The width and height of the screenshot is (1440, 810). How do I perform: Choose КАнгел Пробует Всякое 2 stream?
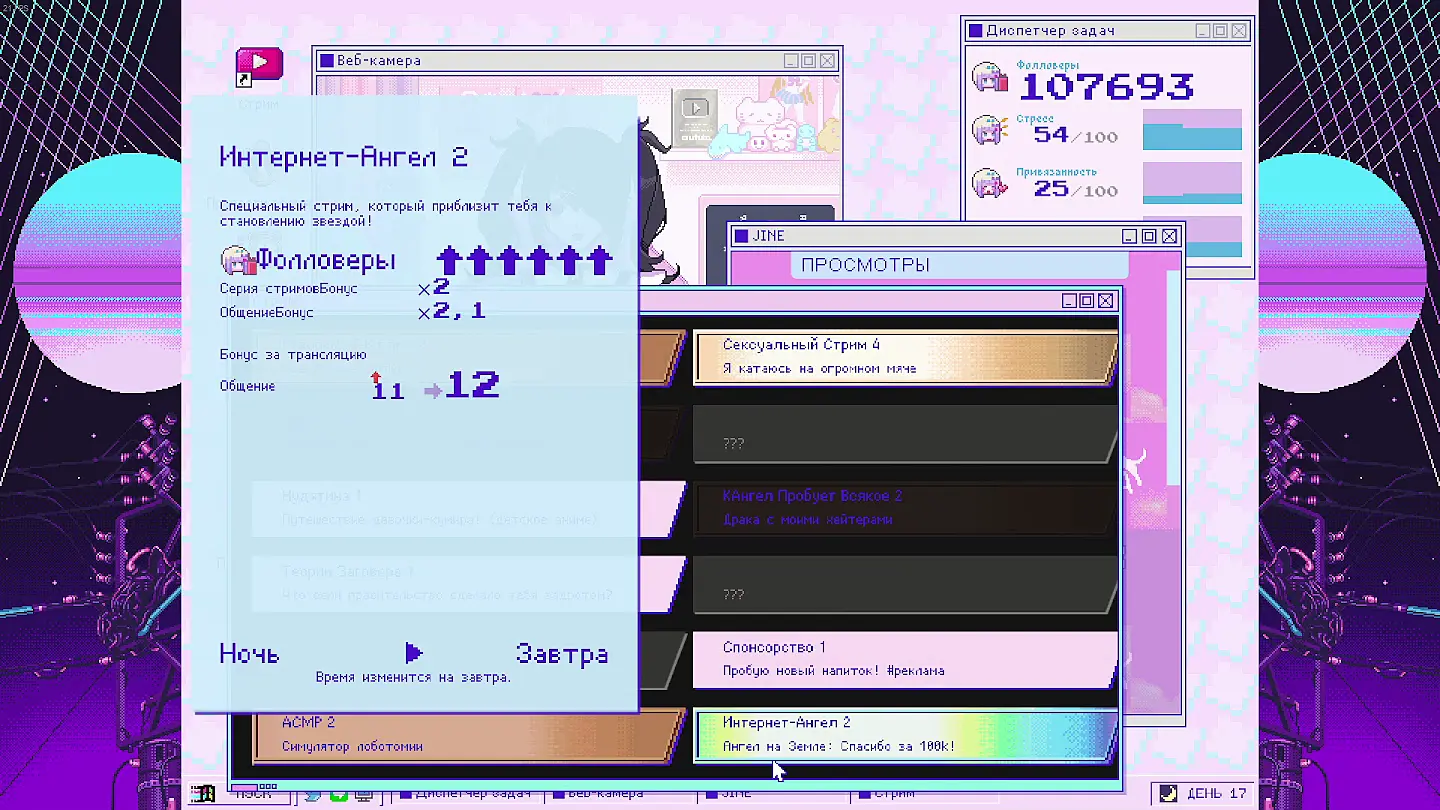tap(904, 508)
